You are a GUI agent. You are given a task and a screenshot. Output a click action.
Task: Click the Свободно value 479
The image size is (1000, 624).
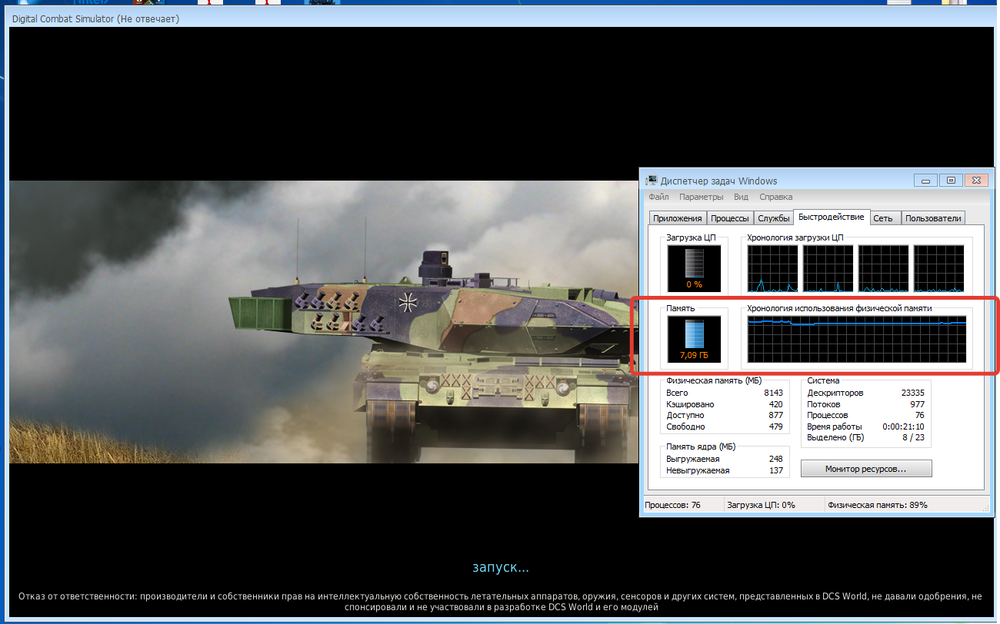pos(776,427)
